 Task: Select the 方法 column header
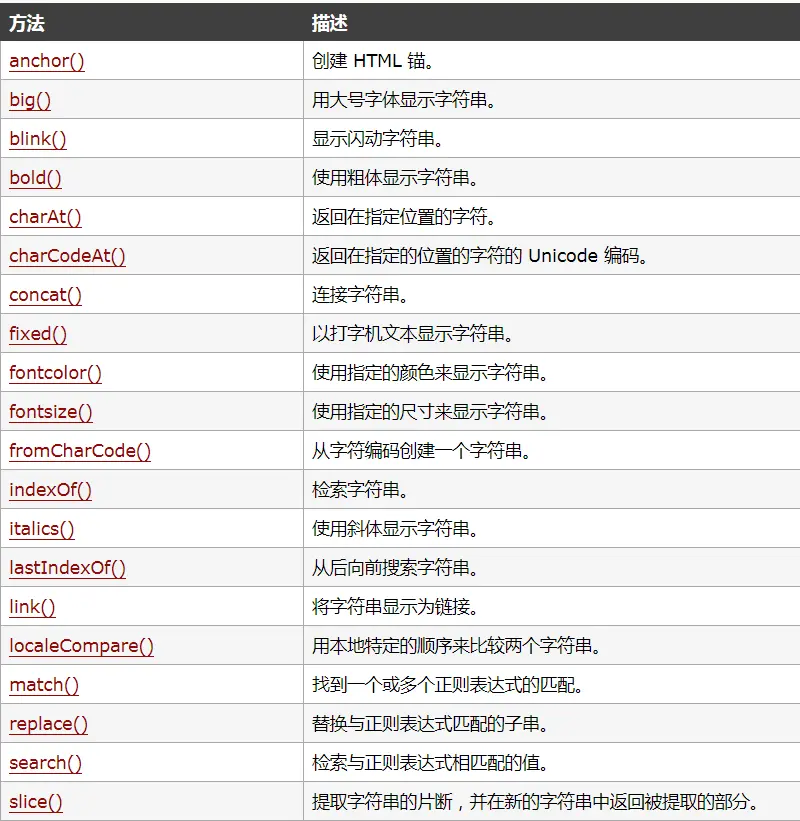pos(27,23)
